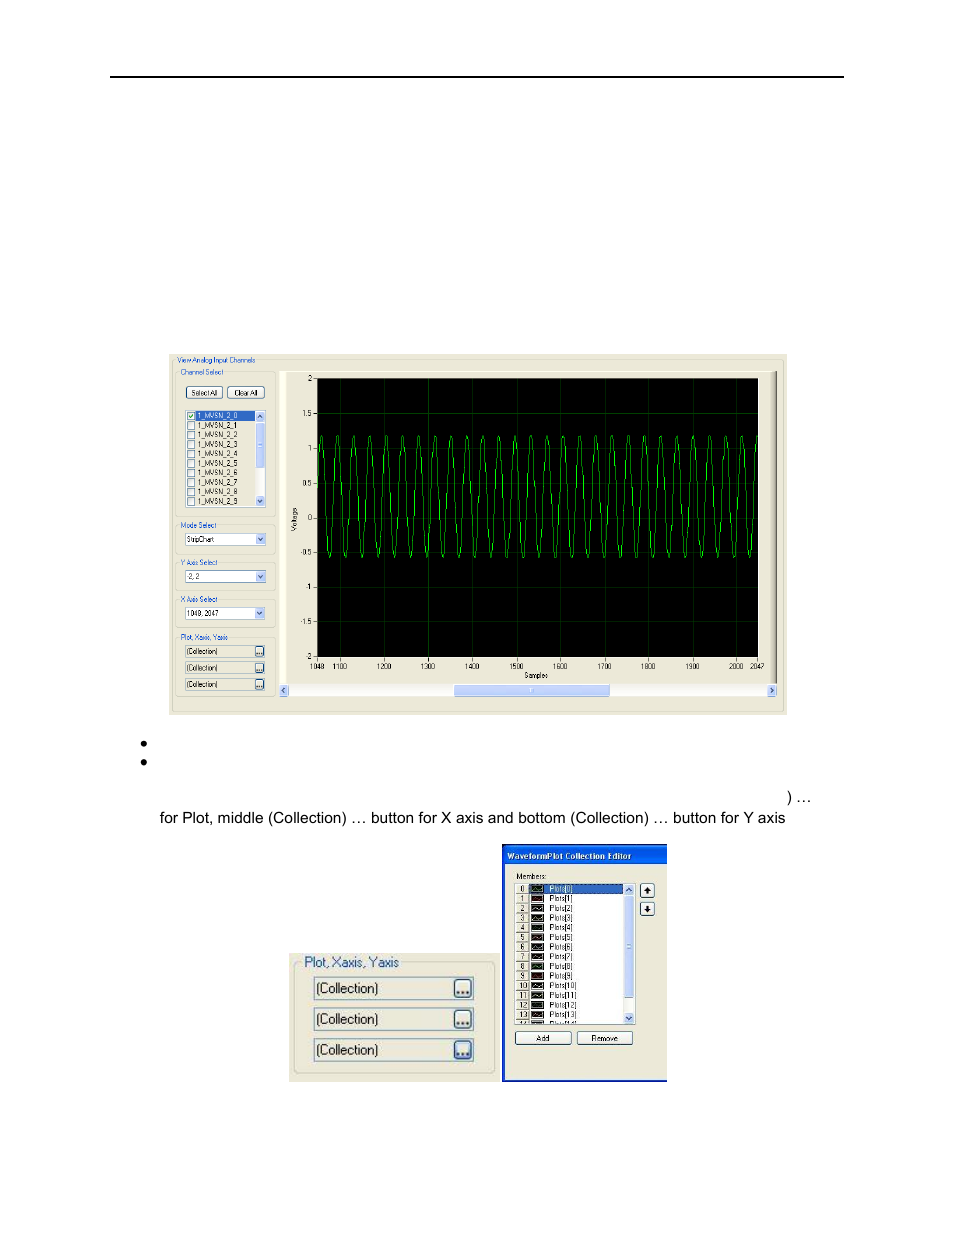Check channel 1_MVSN_2_4

(x=191, y=454)
